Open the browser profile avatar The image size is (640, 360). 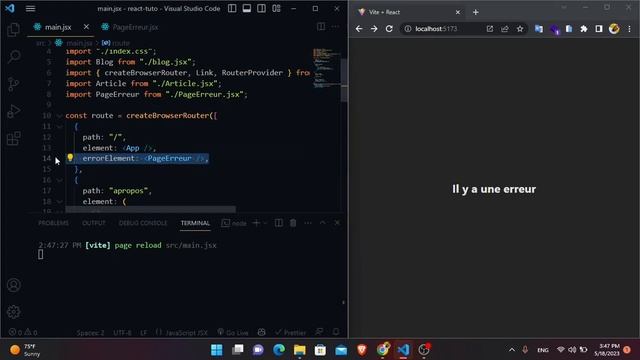pyautogui.click(x=614, y=29)
